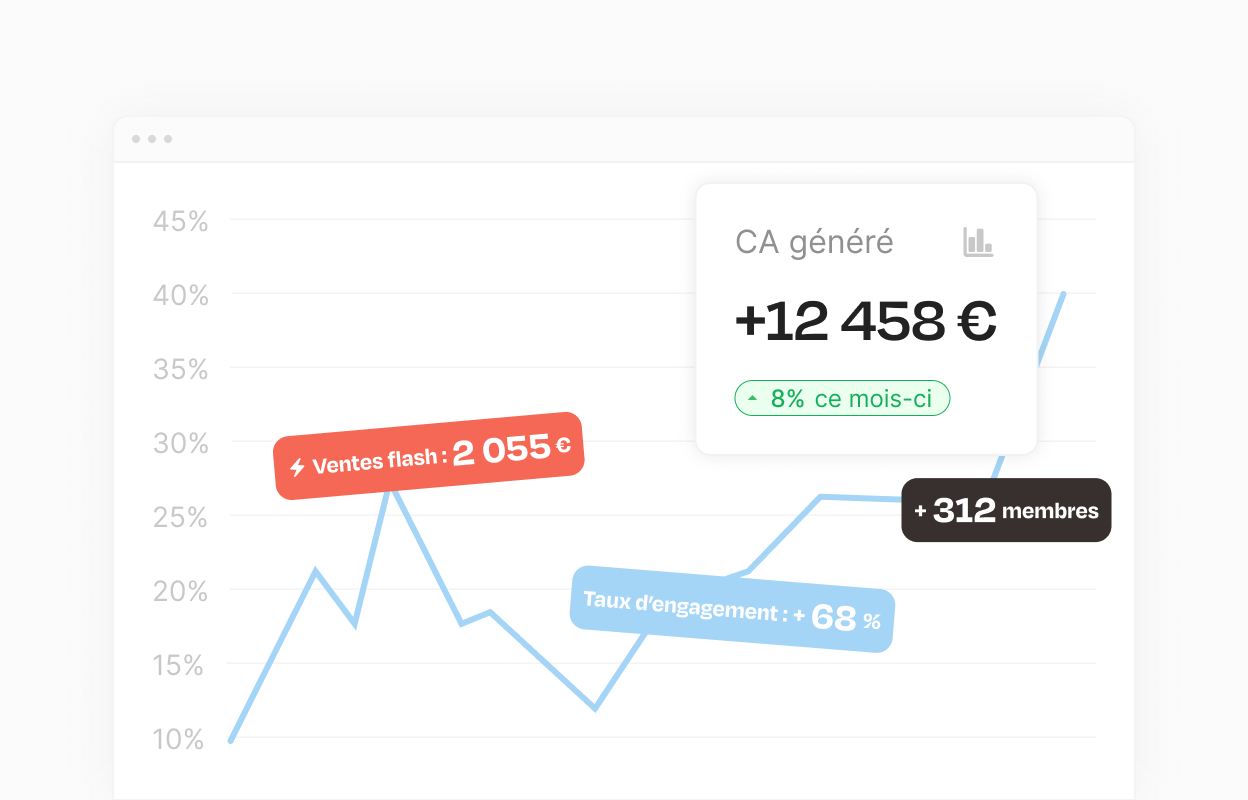Click the 40% y-axis label
This screenshot has width=1248, height=800.
(181, 296)
